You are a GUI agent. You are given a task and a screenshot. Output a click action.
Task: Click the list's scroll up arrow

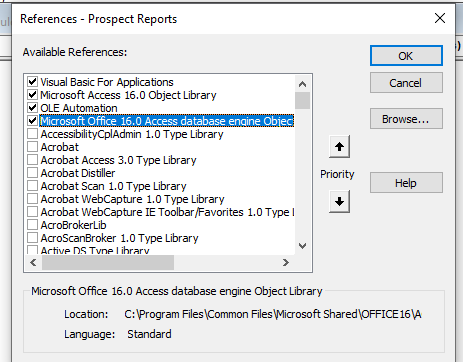point(302,84)
